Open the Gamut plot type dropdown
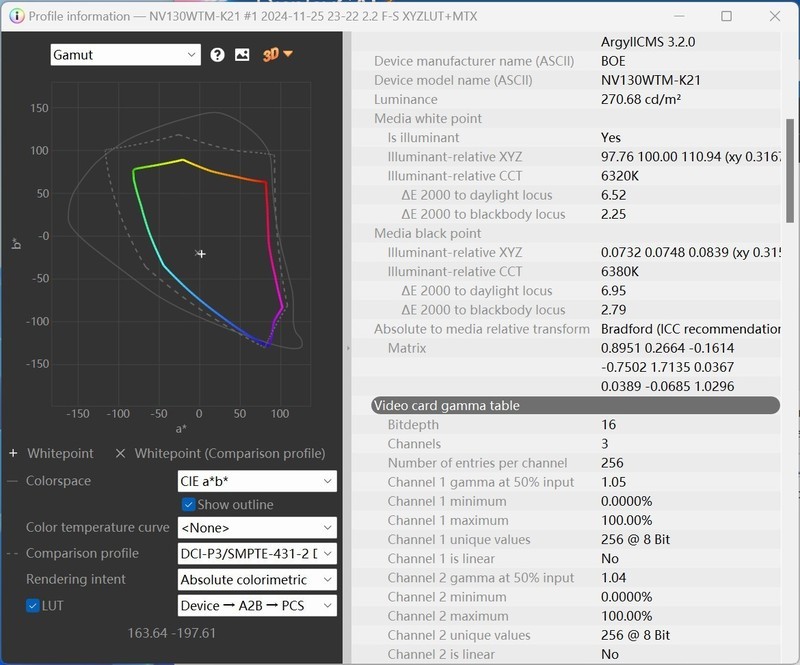800x665 pixels. [x=126, y=55]
